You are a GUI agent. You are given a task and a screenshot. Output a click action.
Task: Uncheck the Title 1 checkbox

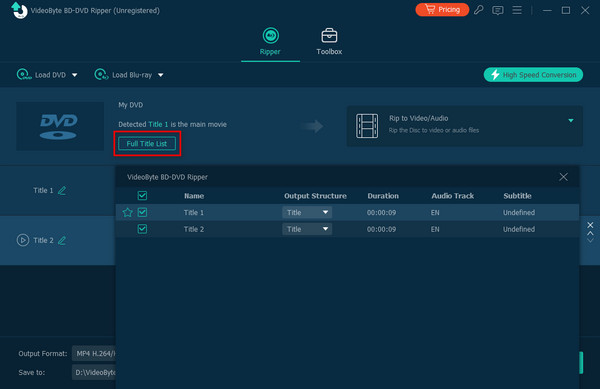(142, 212)
